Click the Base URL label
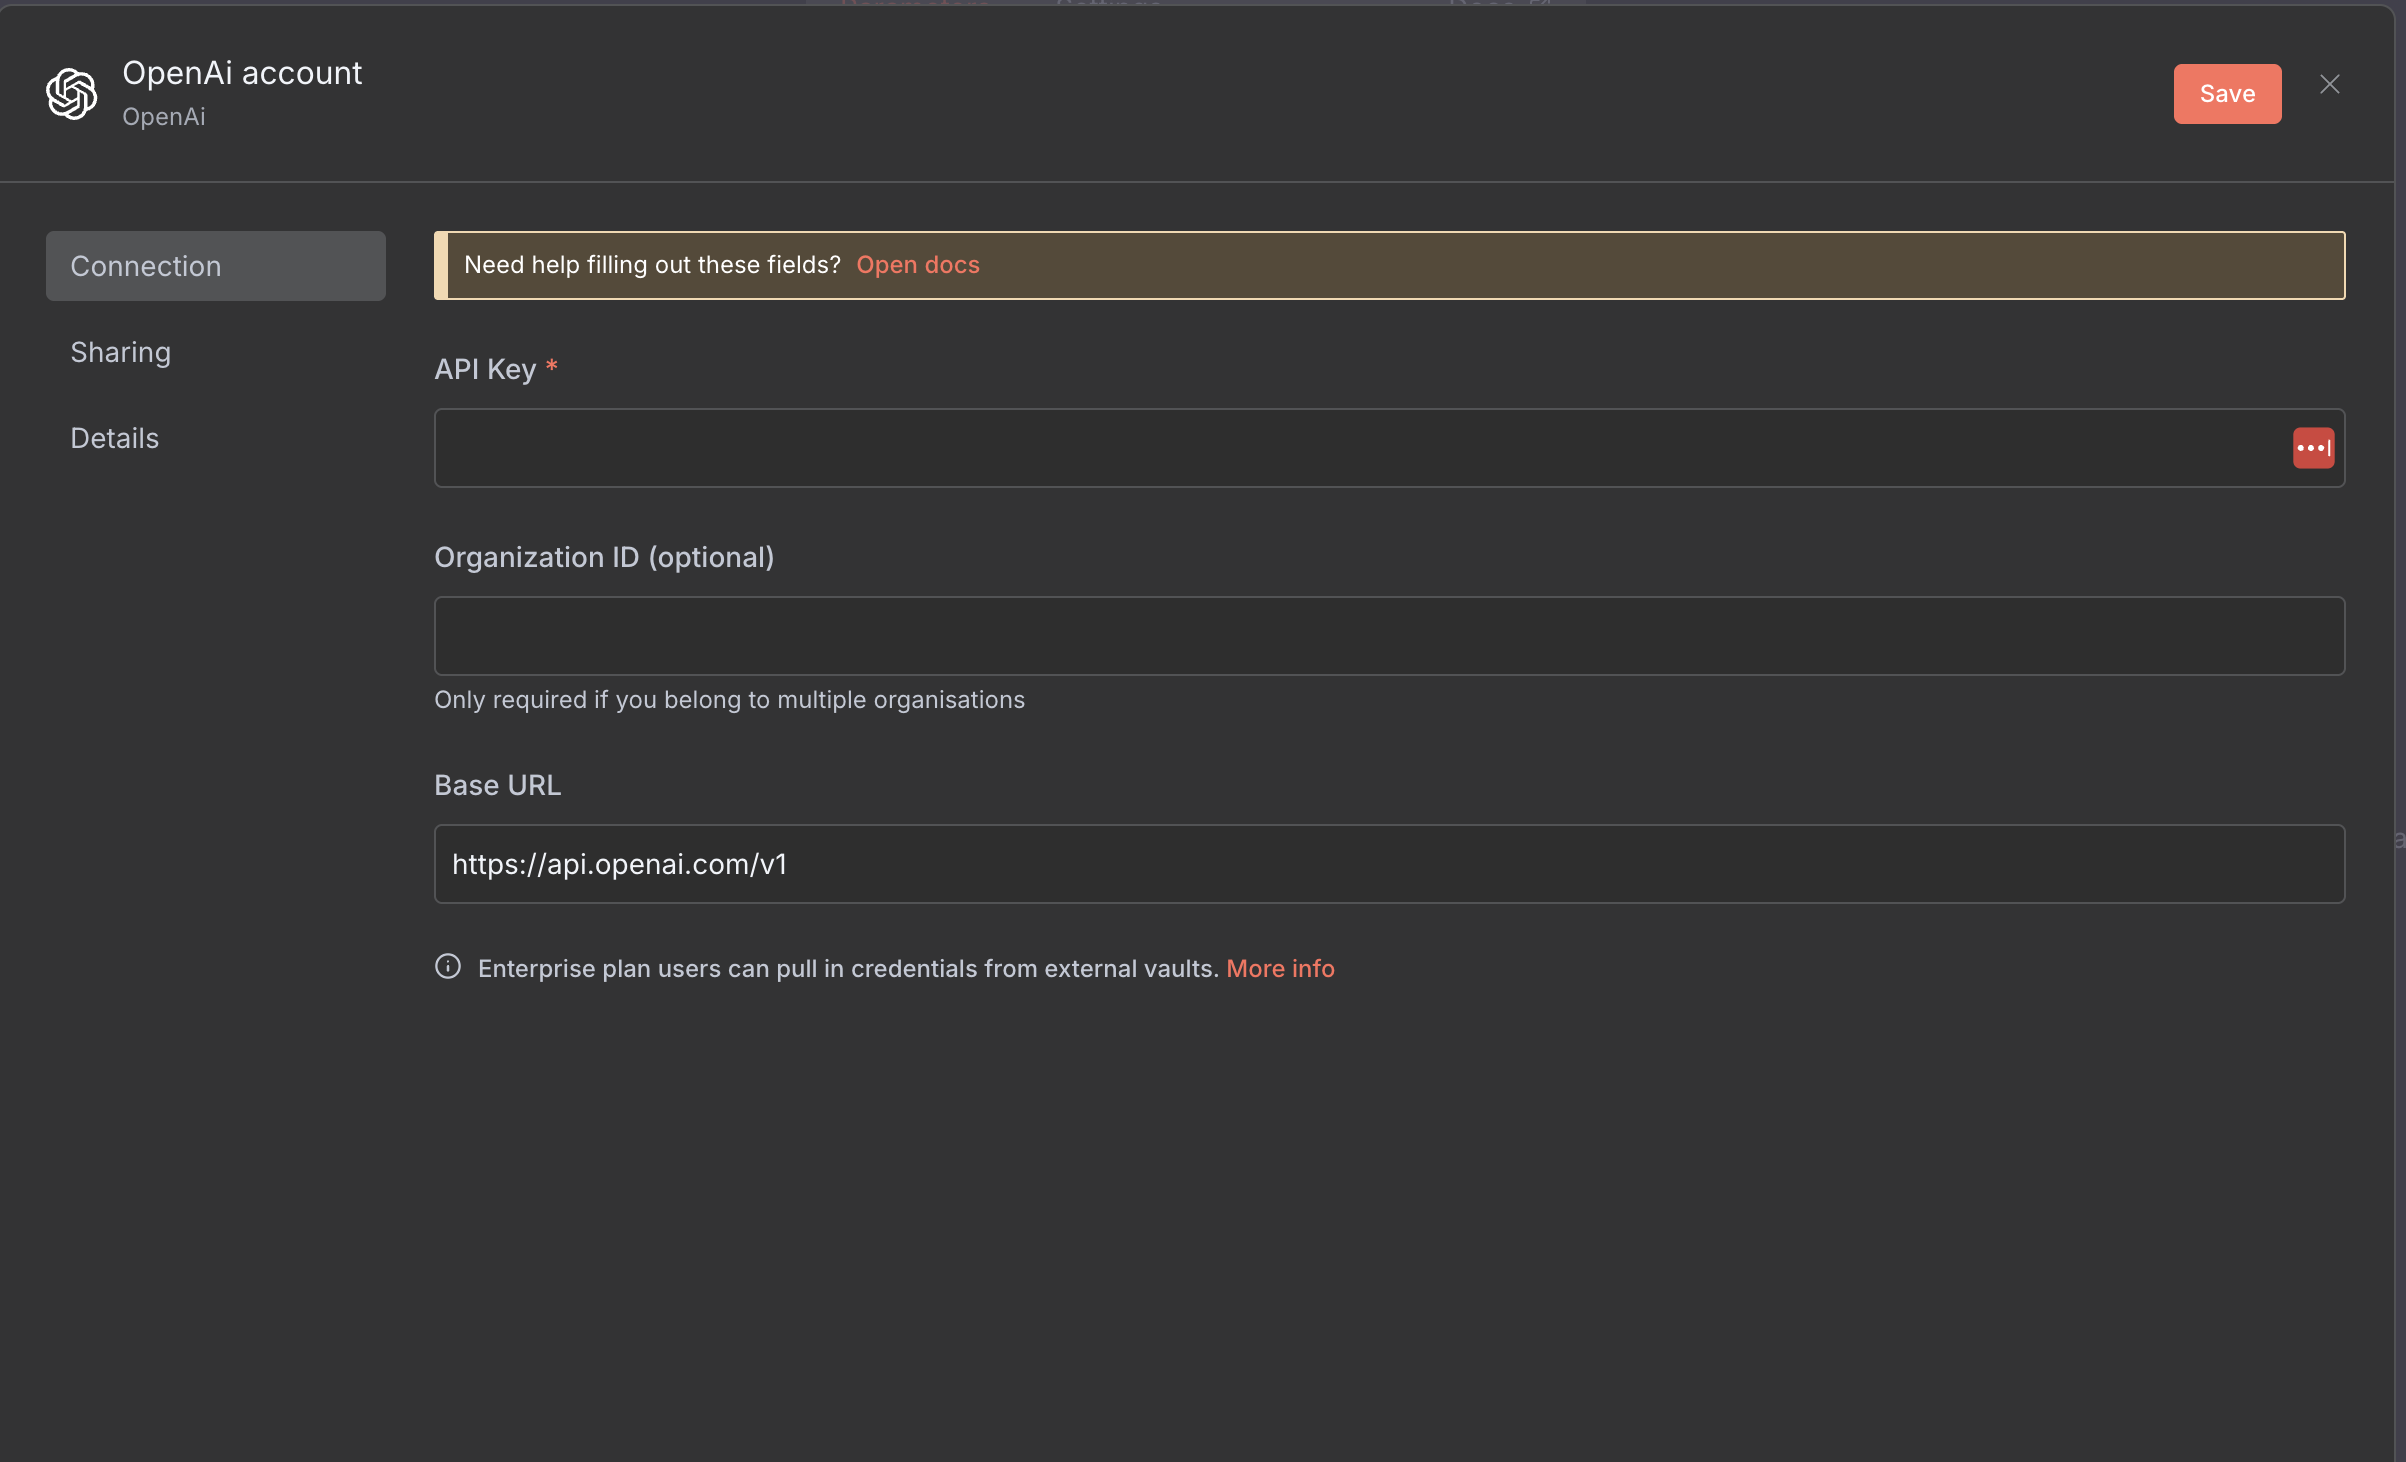Image resolution: width=2406 pixels, height=1462 pixels. [498, 785]
